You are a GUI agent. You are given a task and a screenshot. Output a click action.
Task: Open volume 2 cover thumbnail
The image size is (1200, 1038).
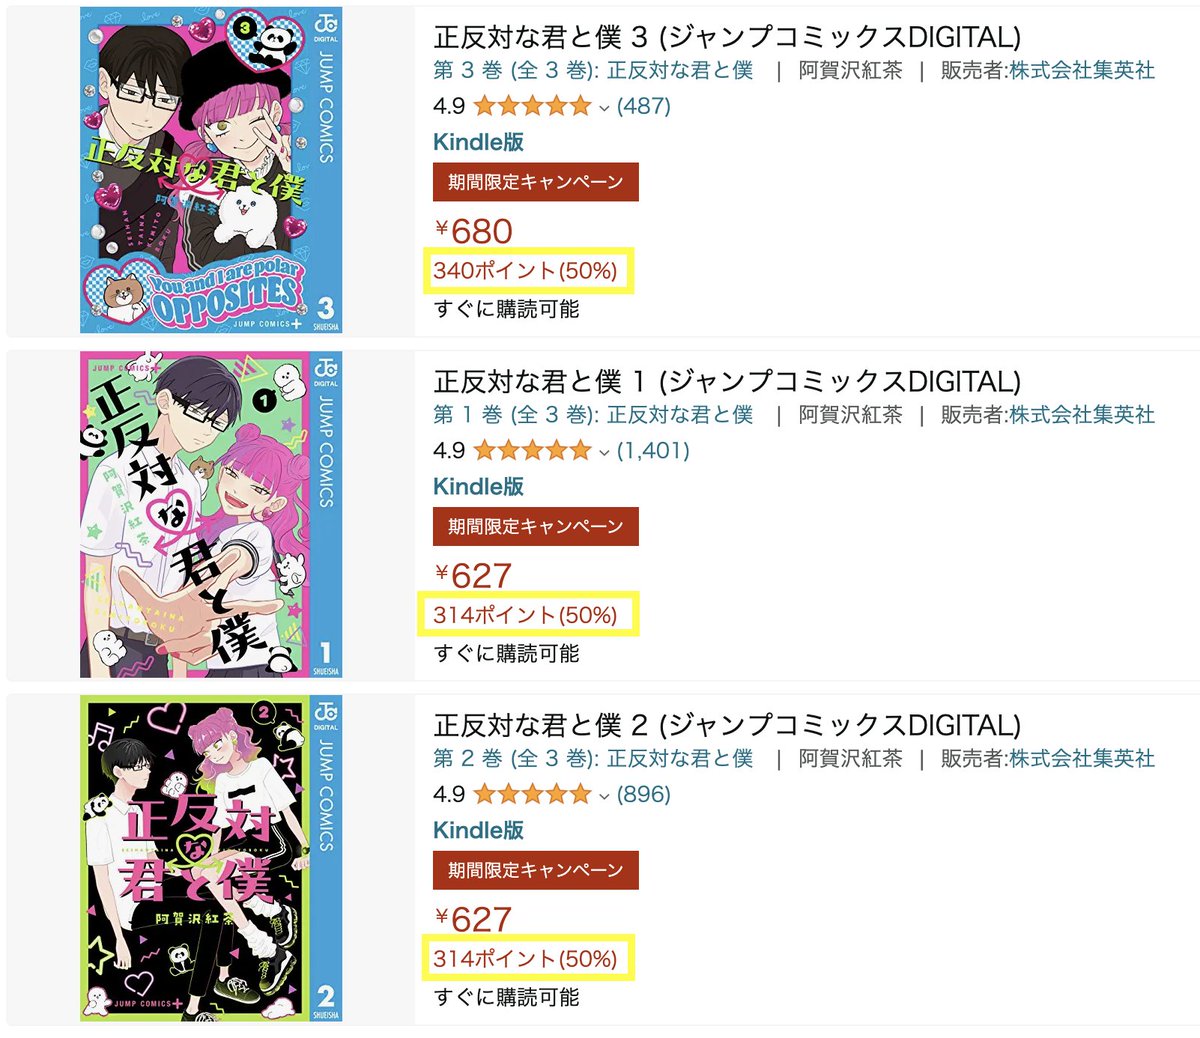(211, 858)
